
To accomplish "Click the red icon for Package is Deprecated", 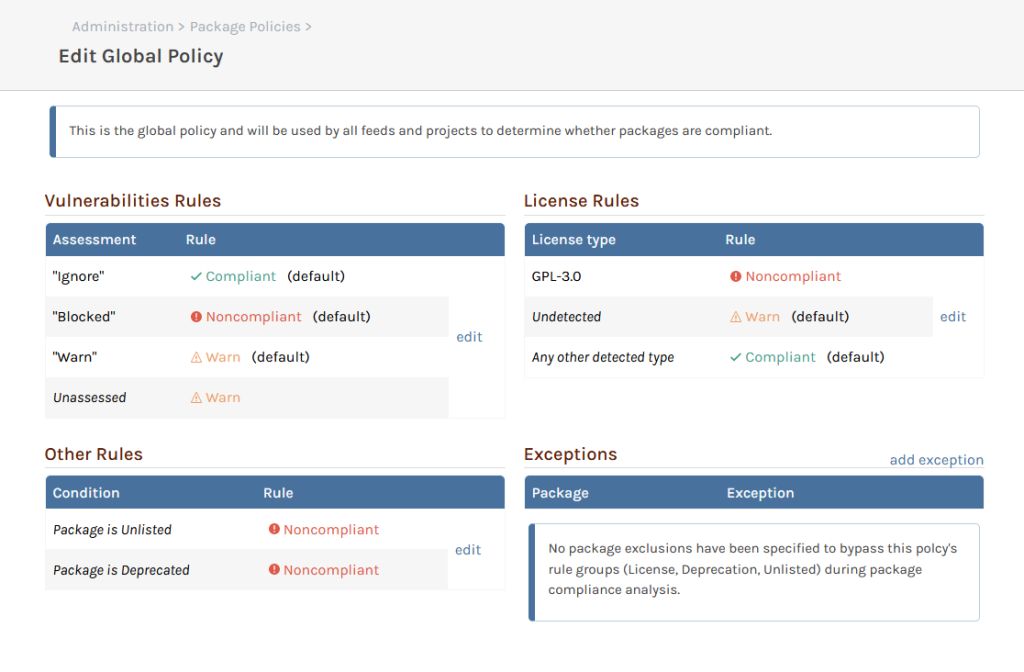I will pos(274,570).
